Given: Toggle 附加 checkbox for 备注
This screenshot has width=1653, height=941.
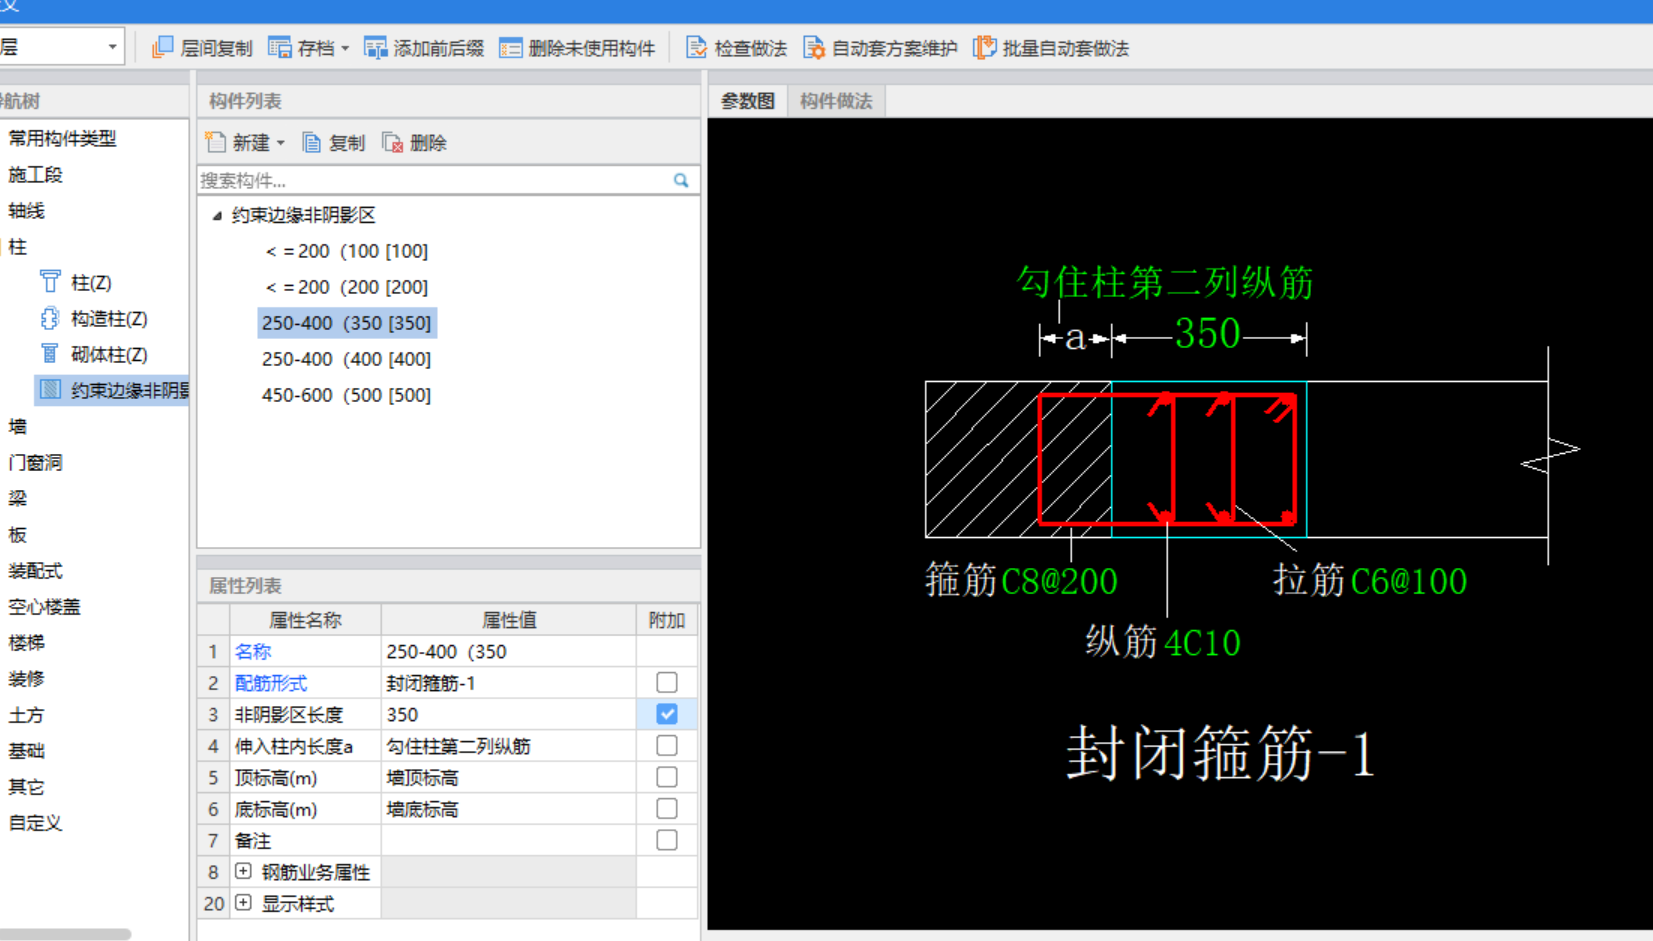Looking at the screenshot, I should pos(667,840).
